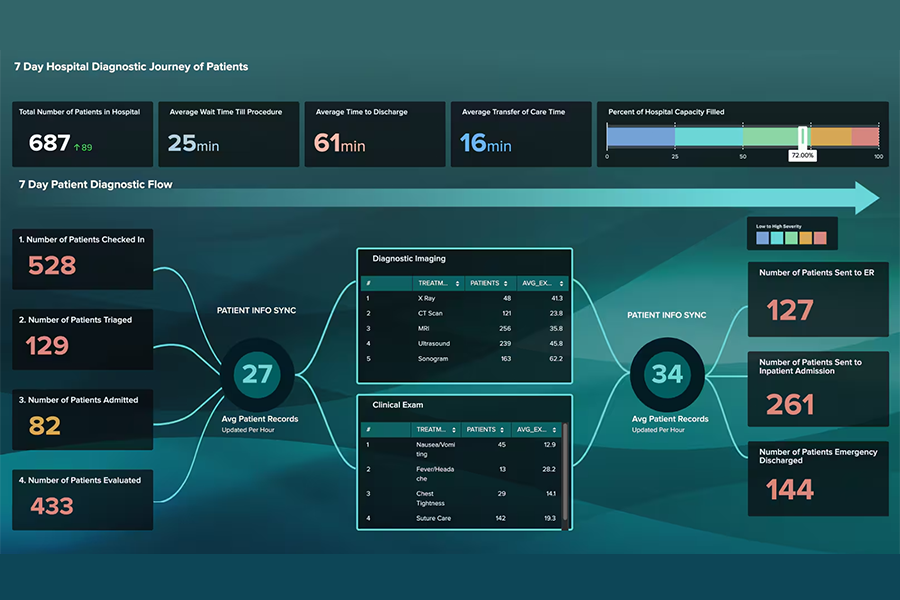
Task: Select the MRI row in Diagnostic Imaging
Action: click(465, 328)
